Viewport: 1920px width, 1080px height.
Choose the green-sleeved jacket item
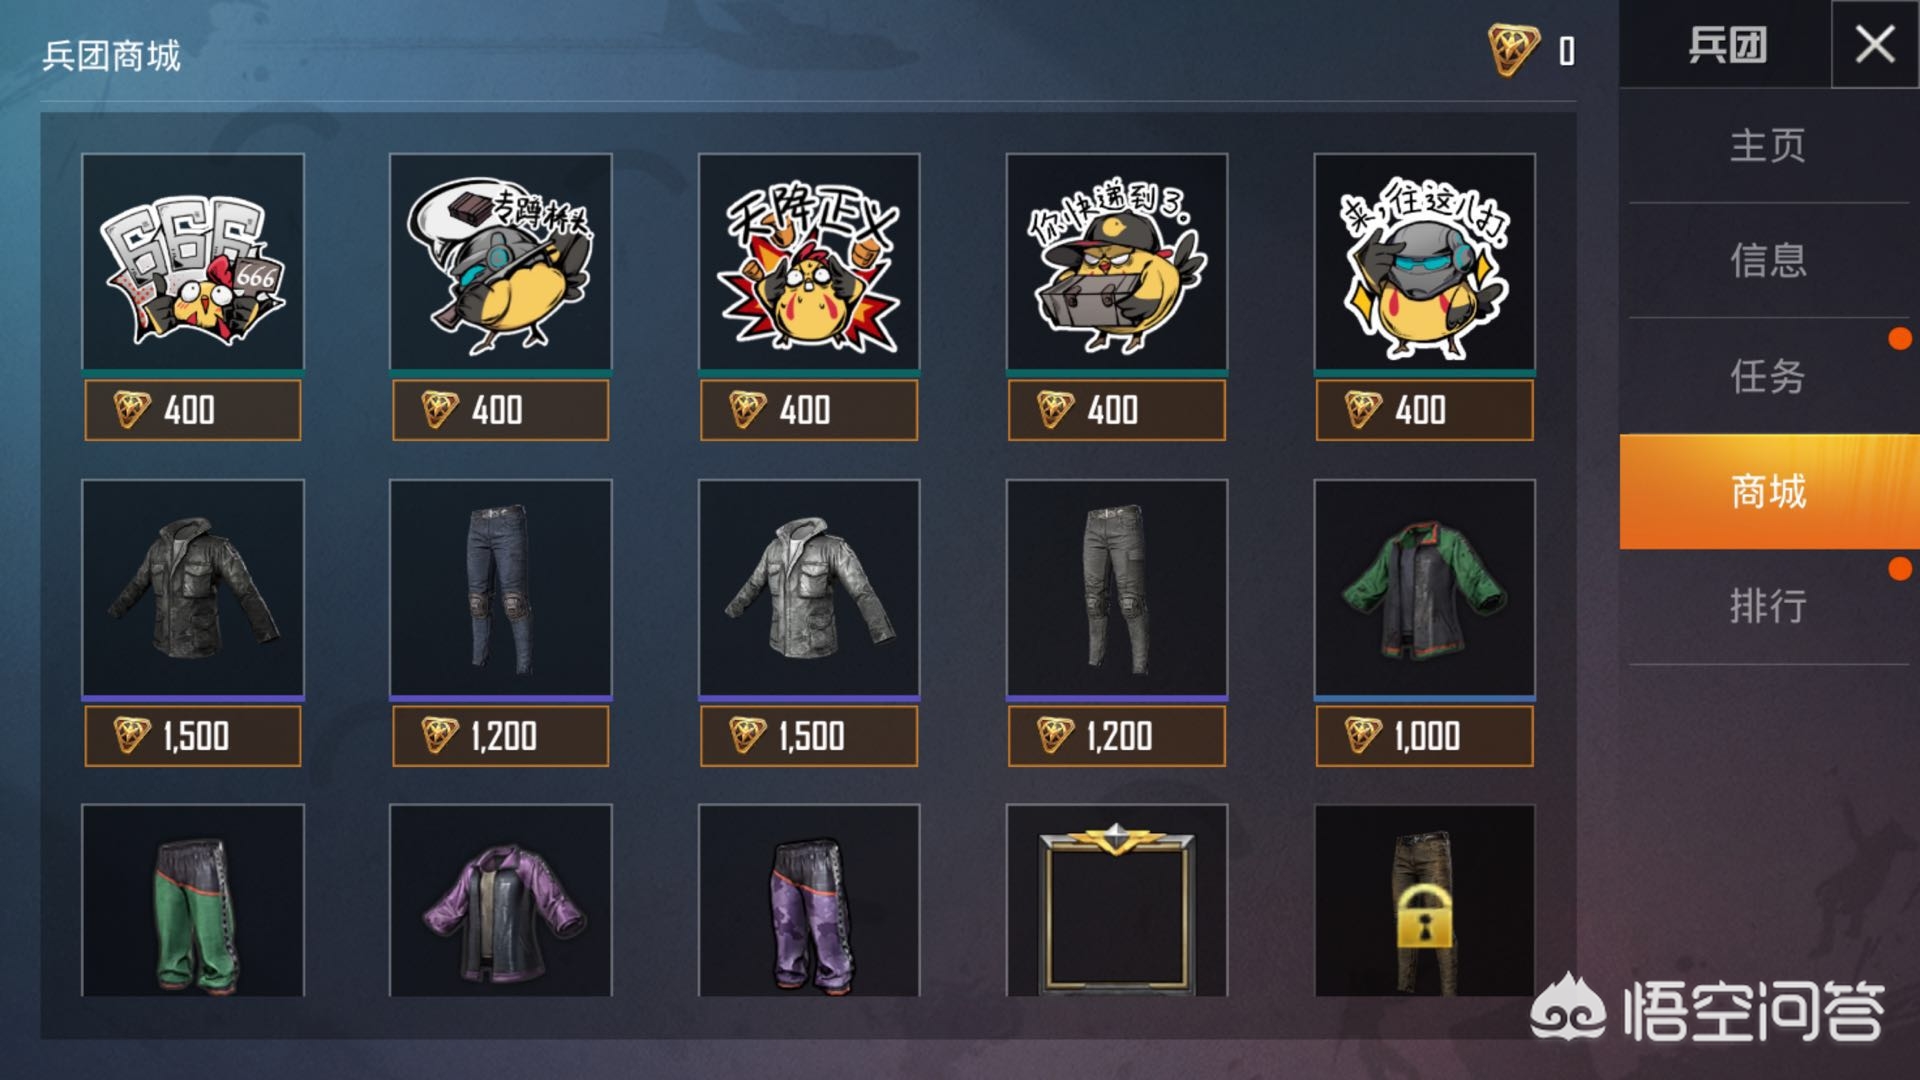[x=1425, y=588]
